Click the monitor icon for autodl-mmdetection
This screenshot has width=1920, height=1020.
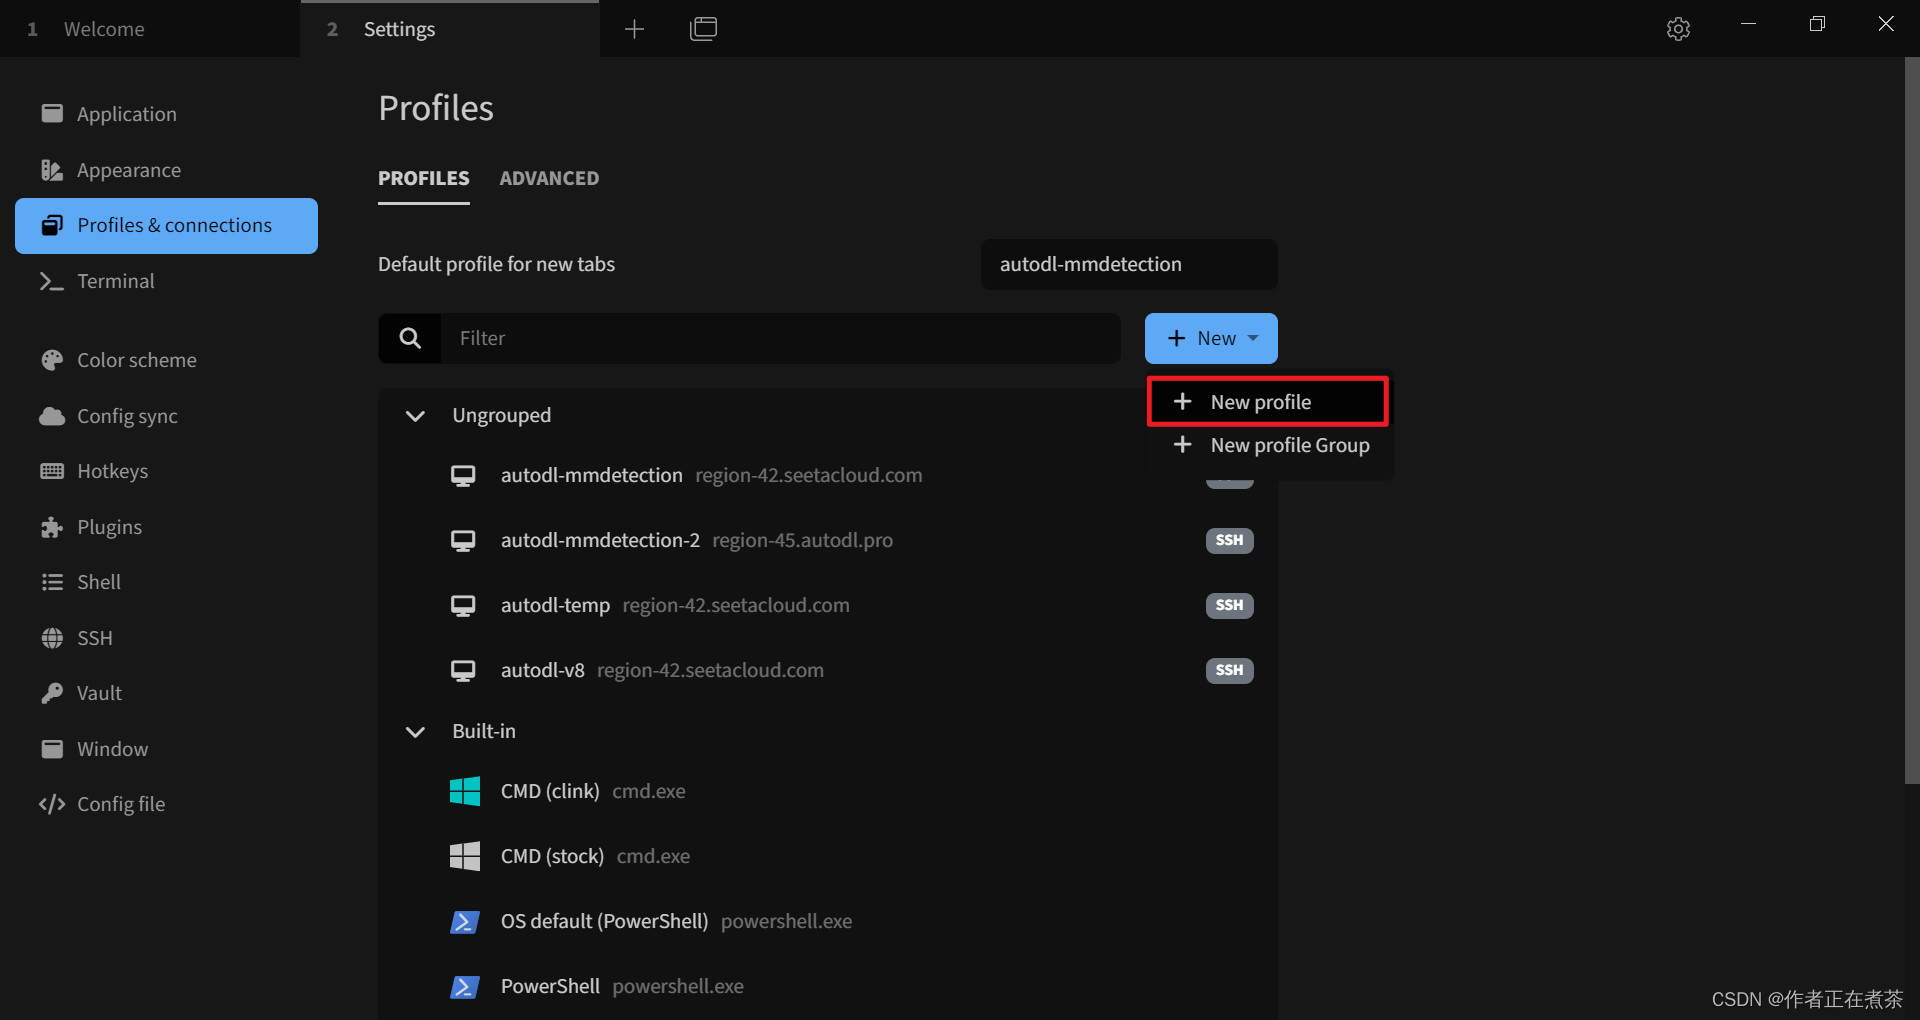463,475
